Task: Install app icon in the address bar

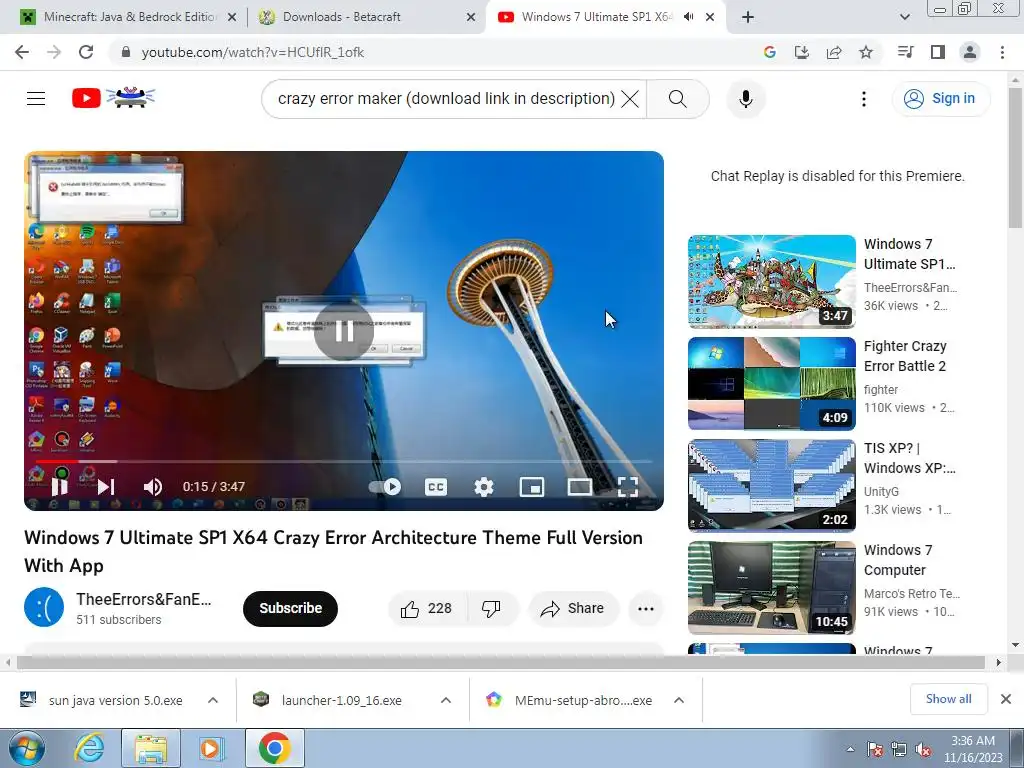Action: point(801,52)
